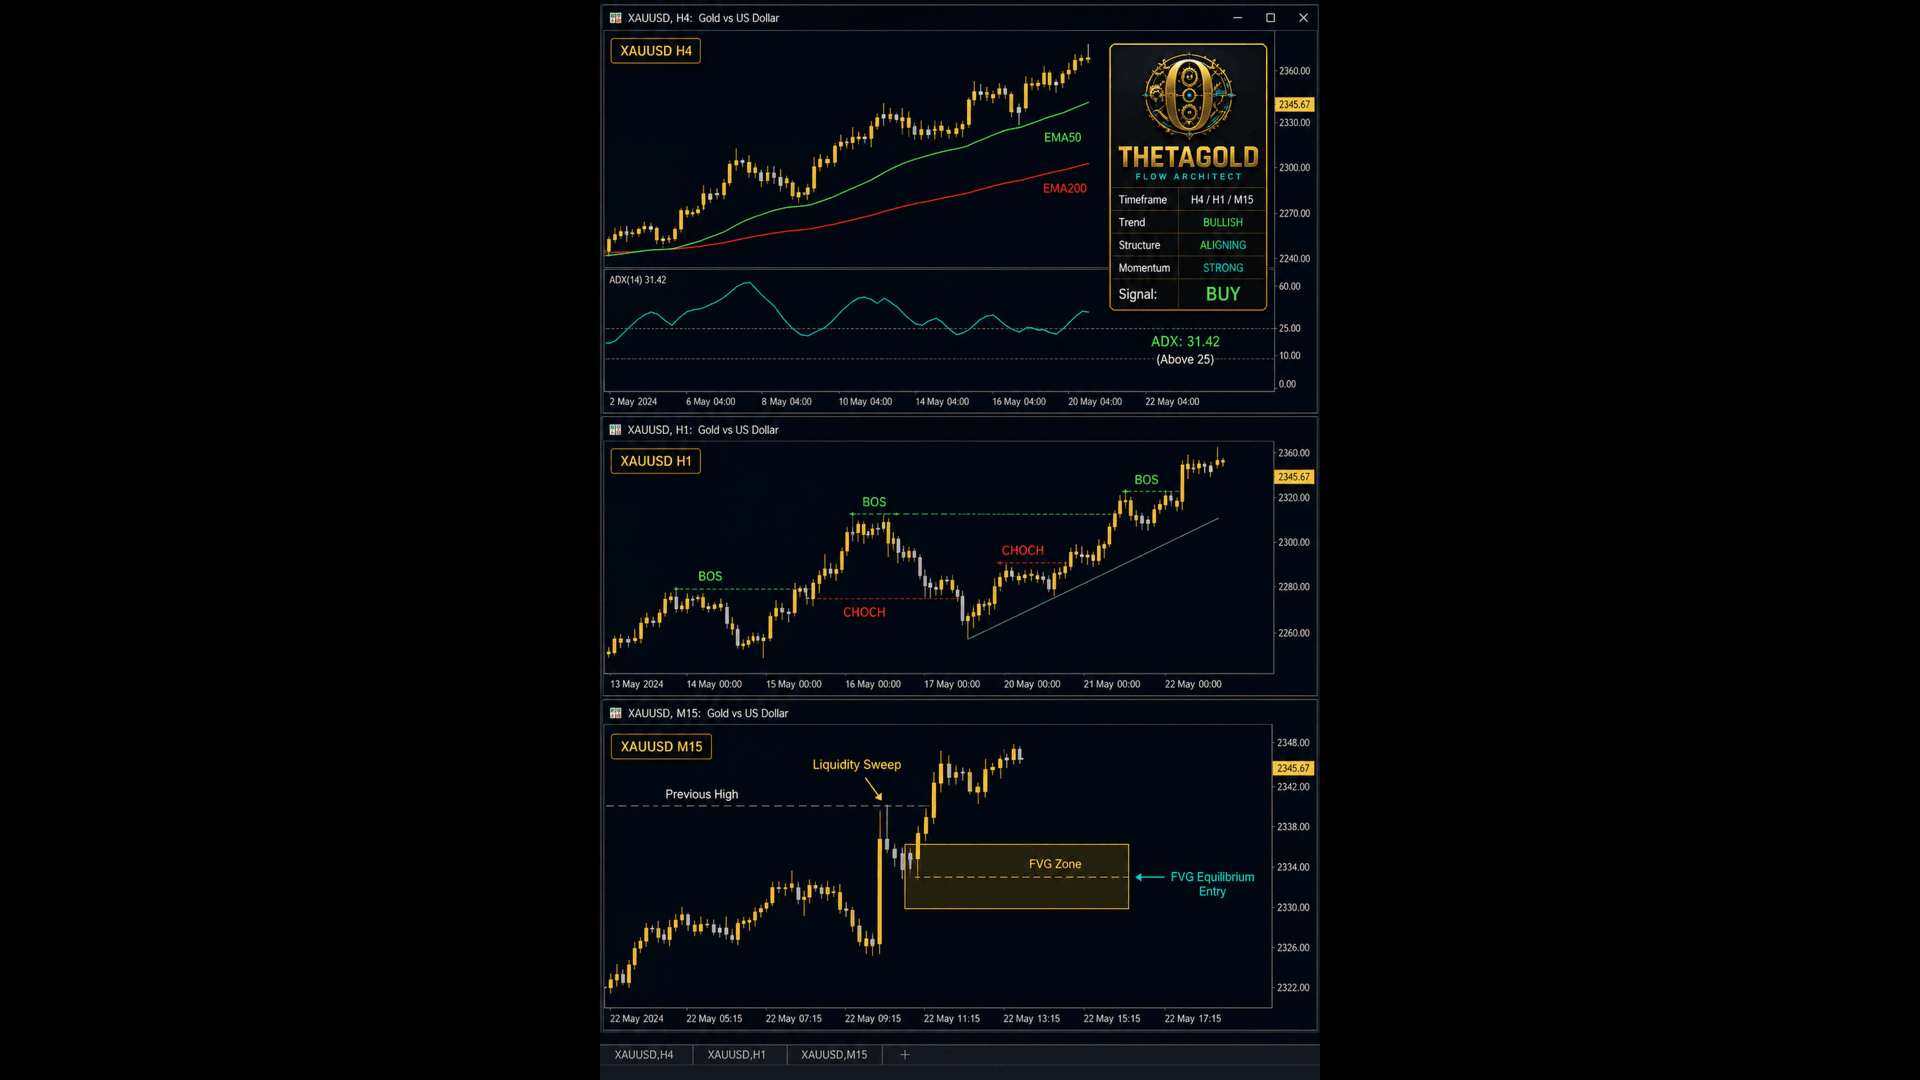
Task: Click the M15 chart window icon
Action: pyautogui.click(x=615, y=713)
